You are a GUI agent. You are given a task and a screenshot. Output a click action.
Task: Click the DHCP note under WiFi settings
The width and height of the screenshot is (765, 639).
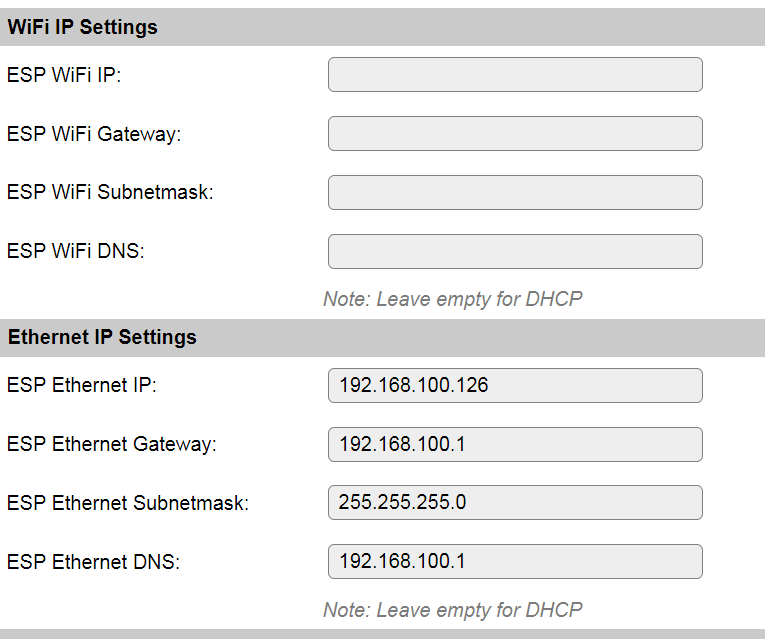pyautogui.click(x=452, y=299)
